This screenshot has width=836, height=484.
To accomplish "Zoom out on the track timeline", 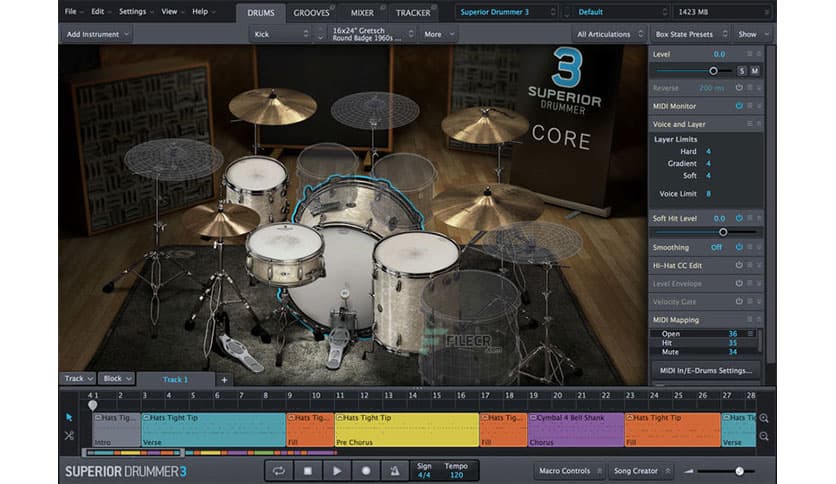I will coord(764,437).
